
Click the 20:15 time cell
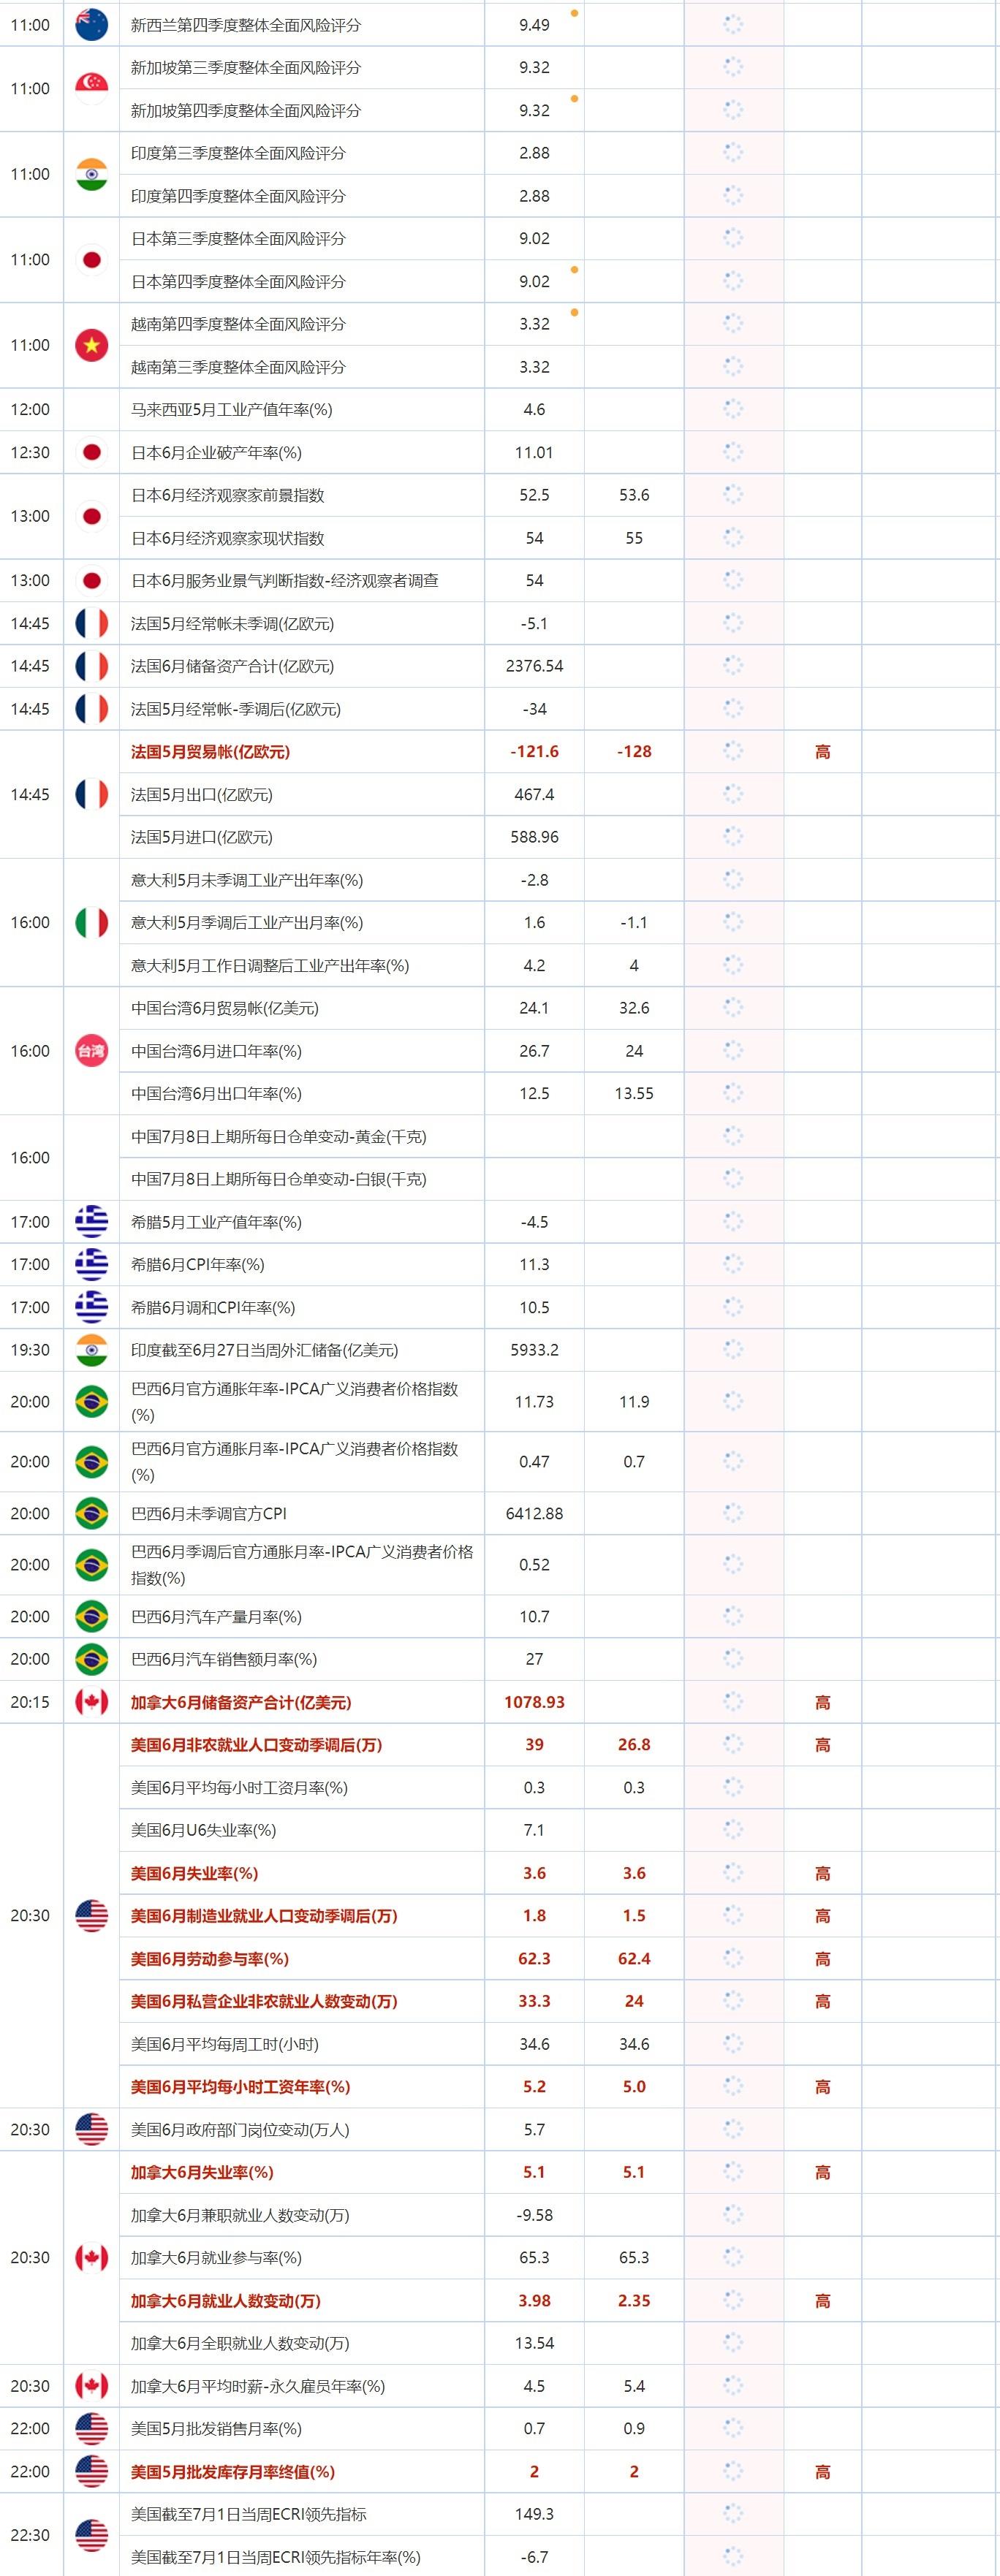(30, 1702)
